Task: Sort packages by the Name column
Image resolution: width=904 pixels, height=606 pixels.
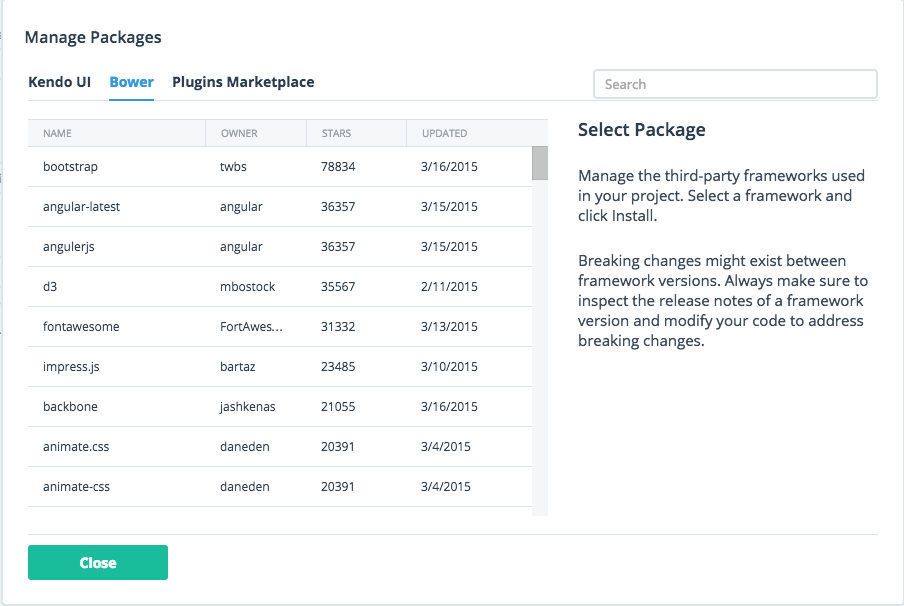Action: (58, 133)
